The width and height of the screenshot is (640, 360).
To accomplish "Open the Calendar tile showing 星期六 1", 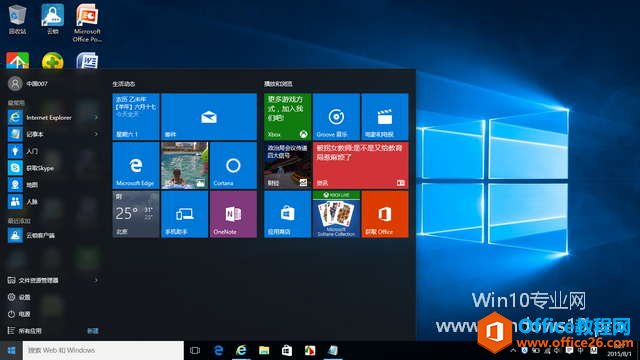I will [x=136, y=117].
